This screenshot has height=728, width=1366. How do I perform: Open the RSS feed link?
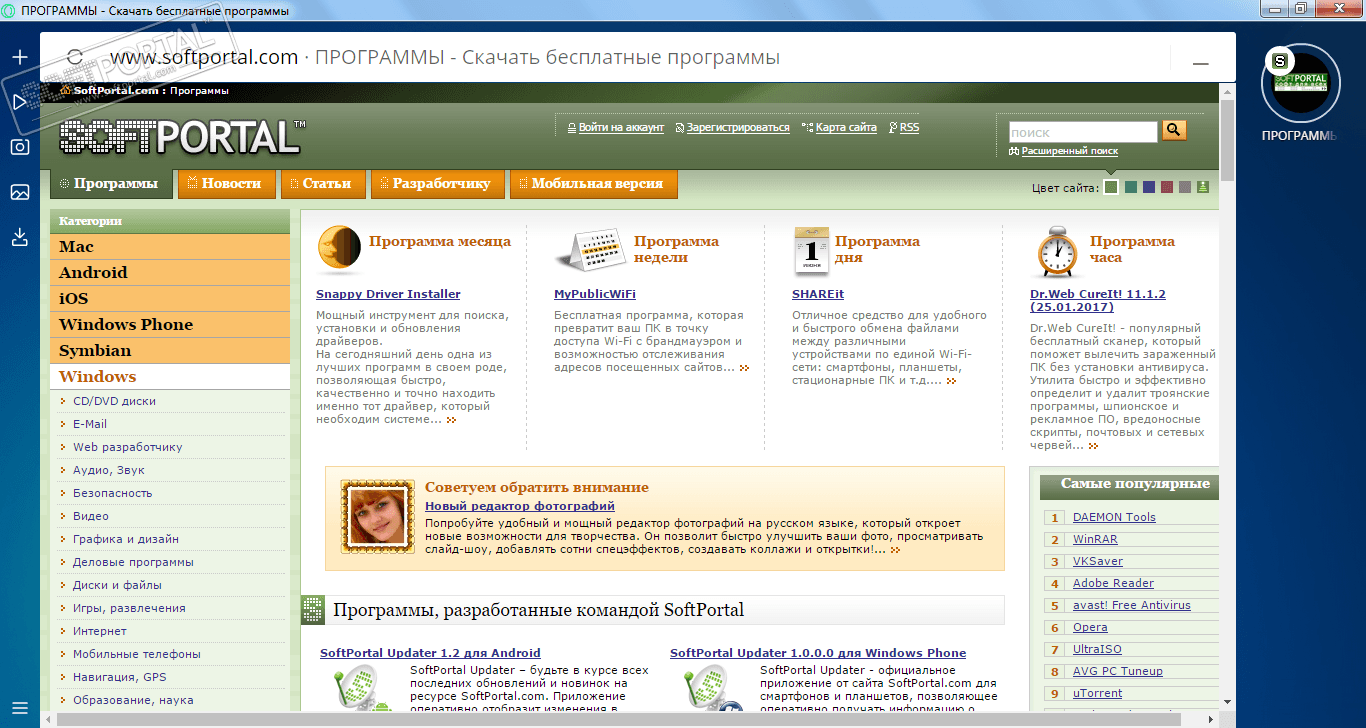point(909,128)
